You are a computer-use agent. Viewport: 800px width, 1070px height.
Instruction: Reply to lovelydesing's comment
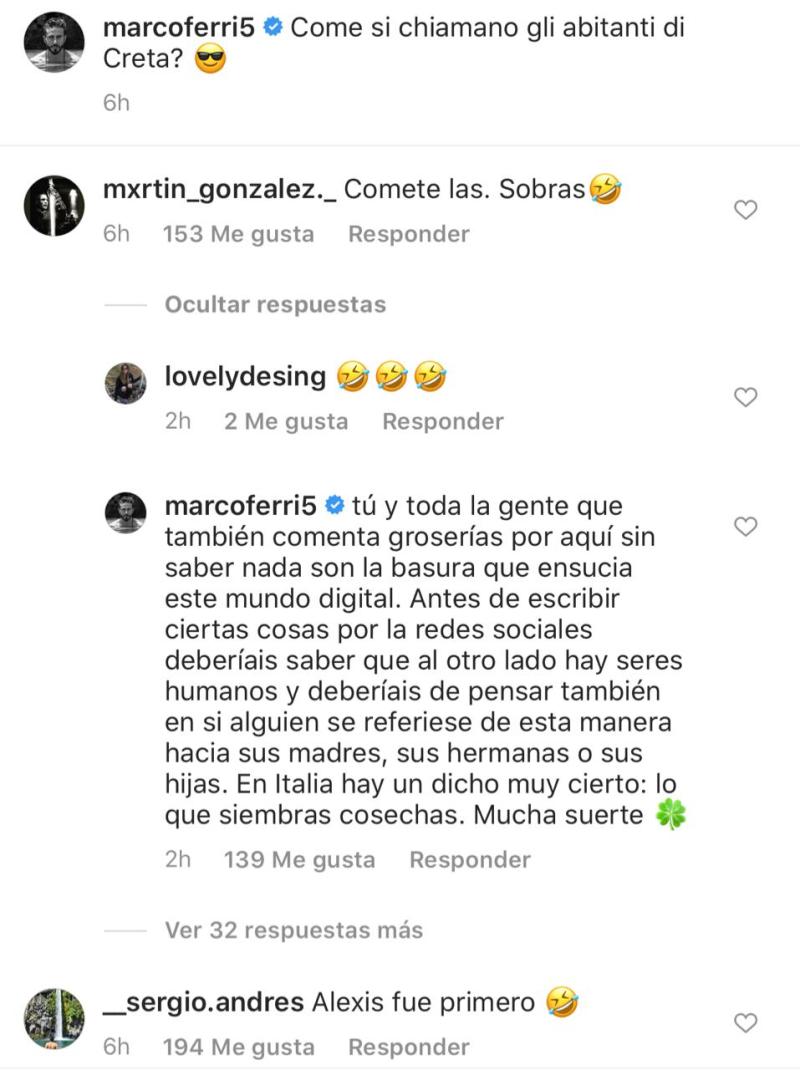pyautogui.click(x=443, y=422)
